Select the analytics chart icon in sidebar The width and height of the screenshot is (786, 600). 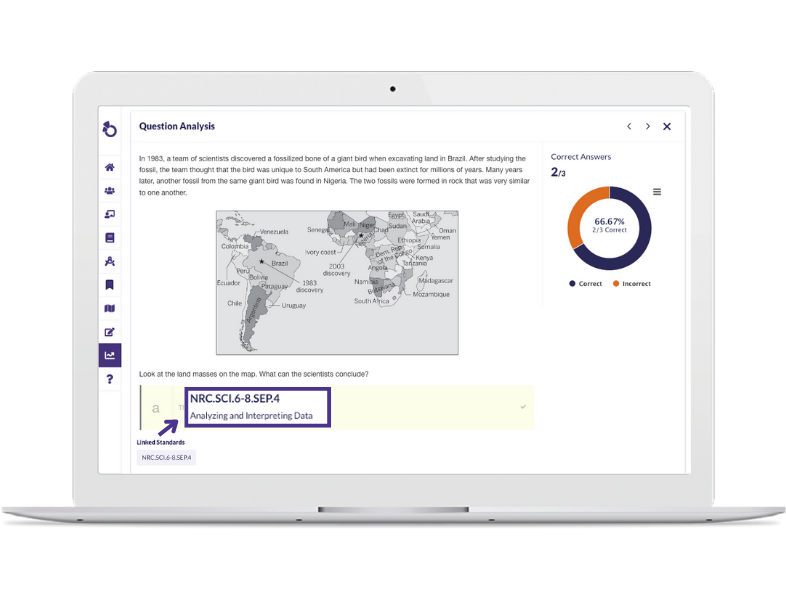click(x=110, y=355)
